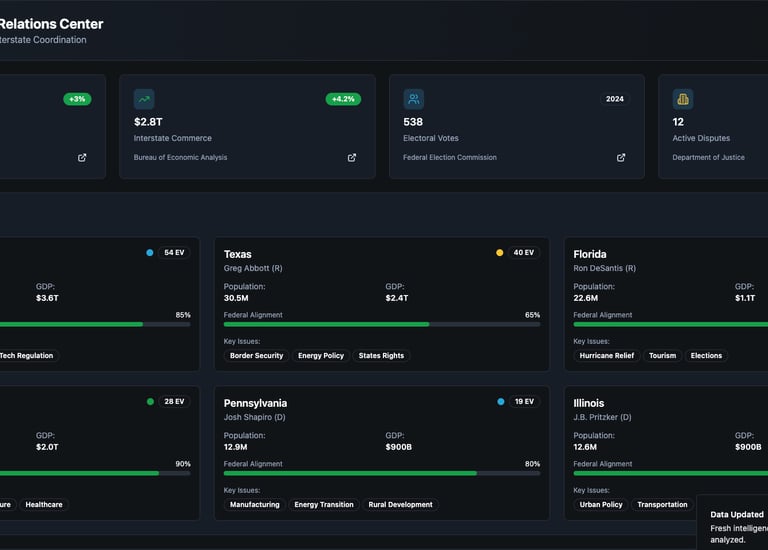This screenshot has height=550, width=768.
Task: Open external link icon on +3% card
Action: [82, 158]
